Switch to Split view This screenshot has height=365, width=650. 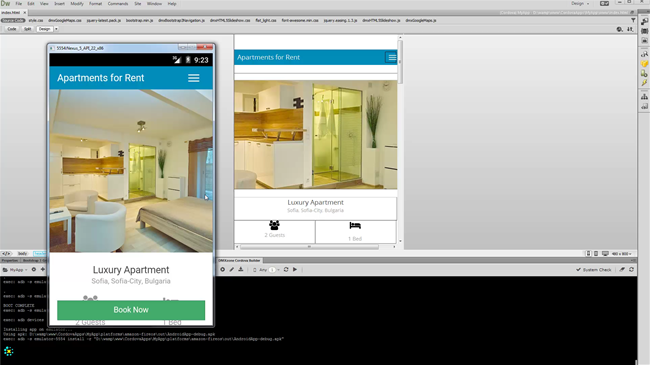pyautogui.click(x=27, y=29)
